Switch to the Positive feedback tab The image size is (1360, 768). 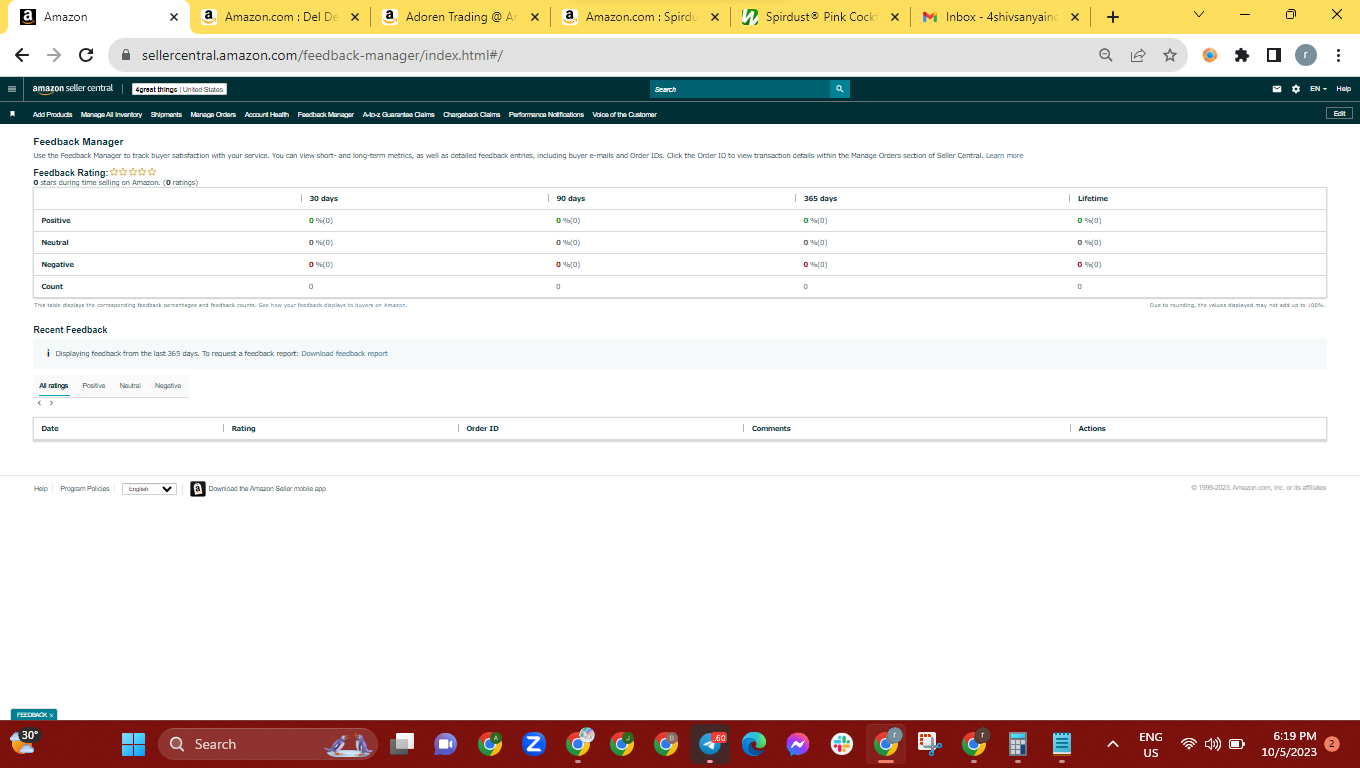(94, 386)
